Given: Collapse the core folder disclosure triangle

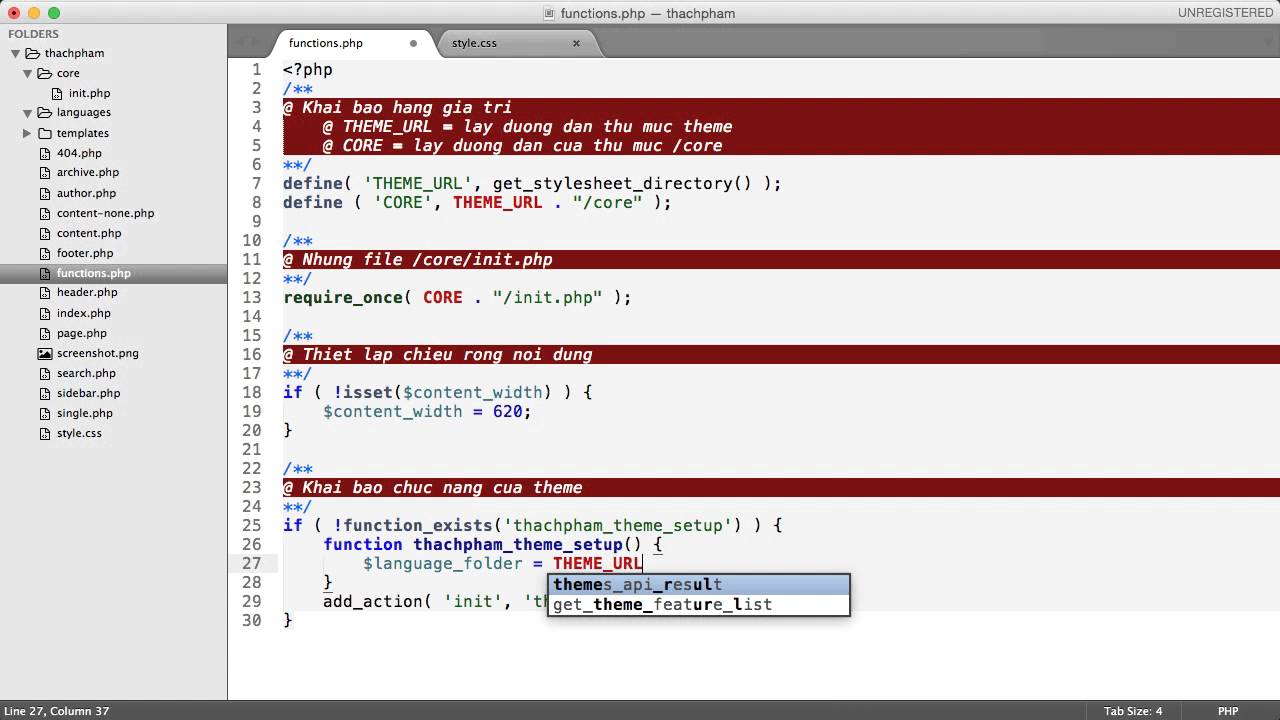Looking at the screenshot, I should coord(27,73).
